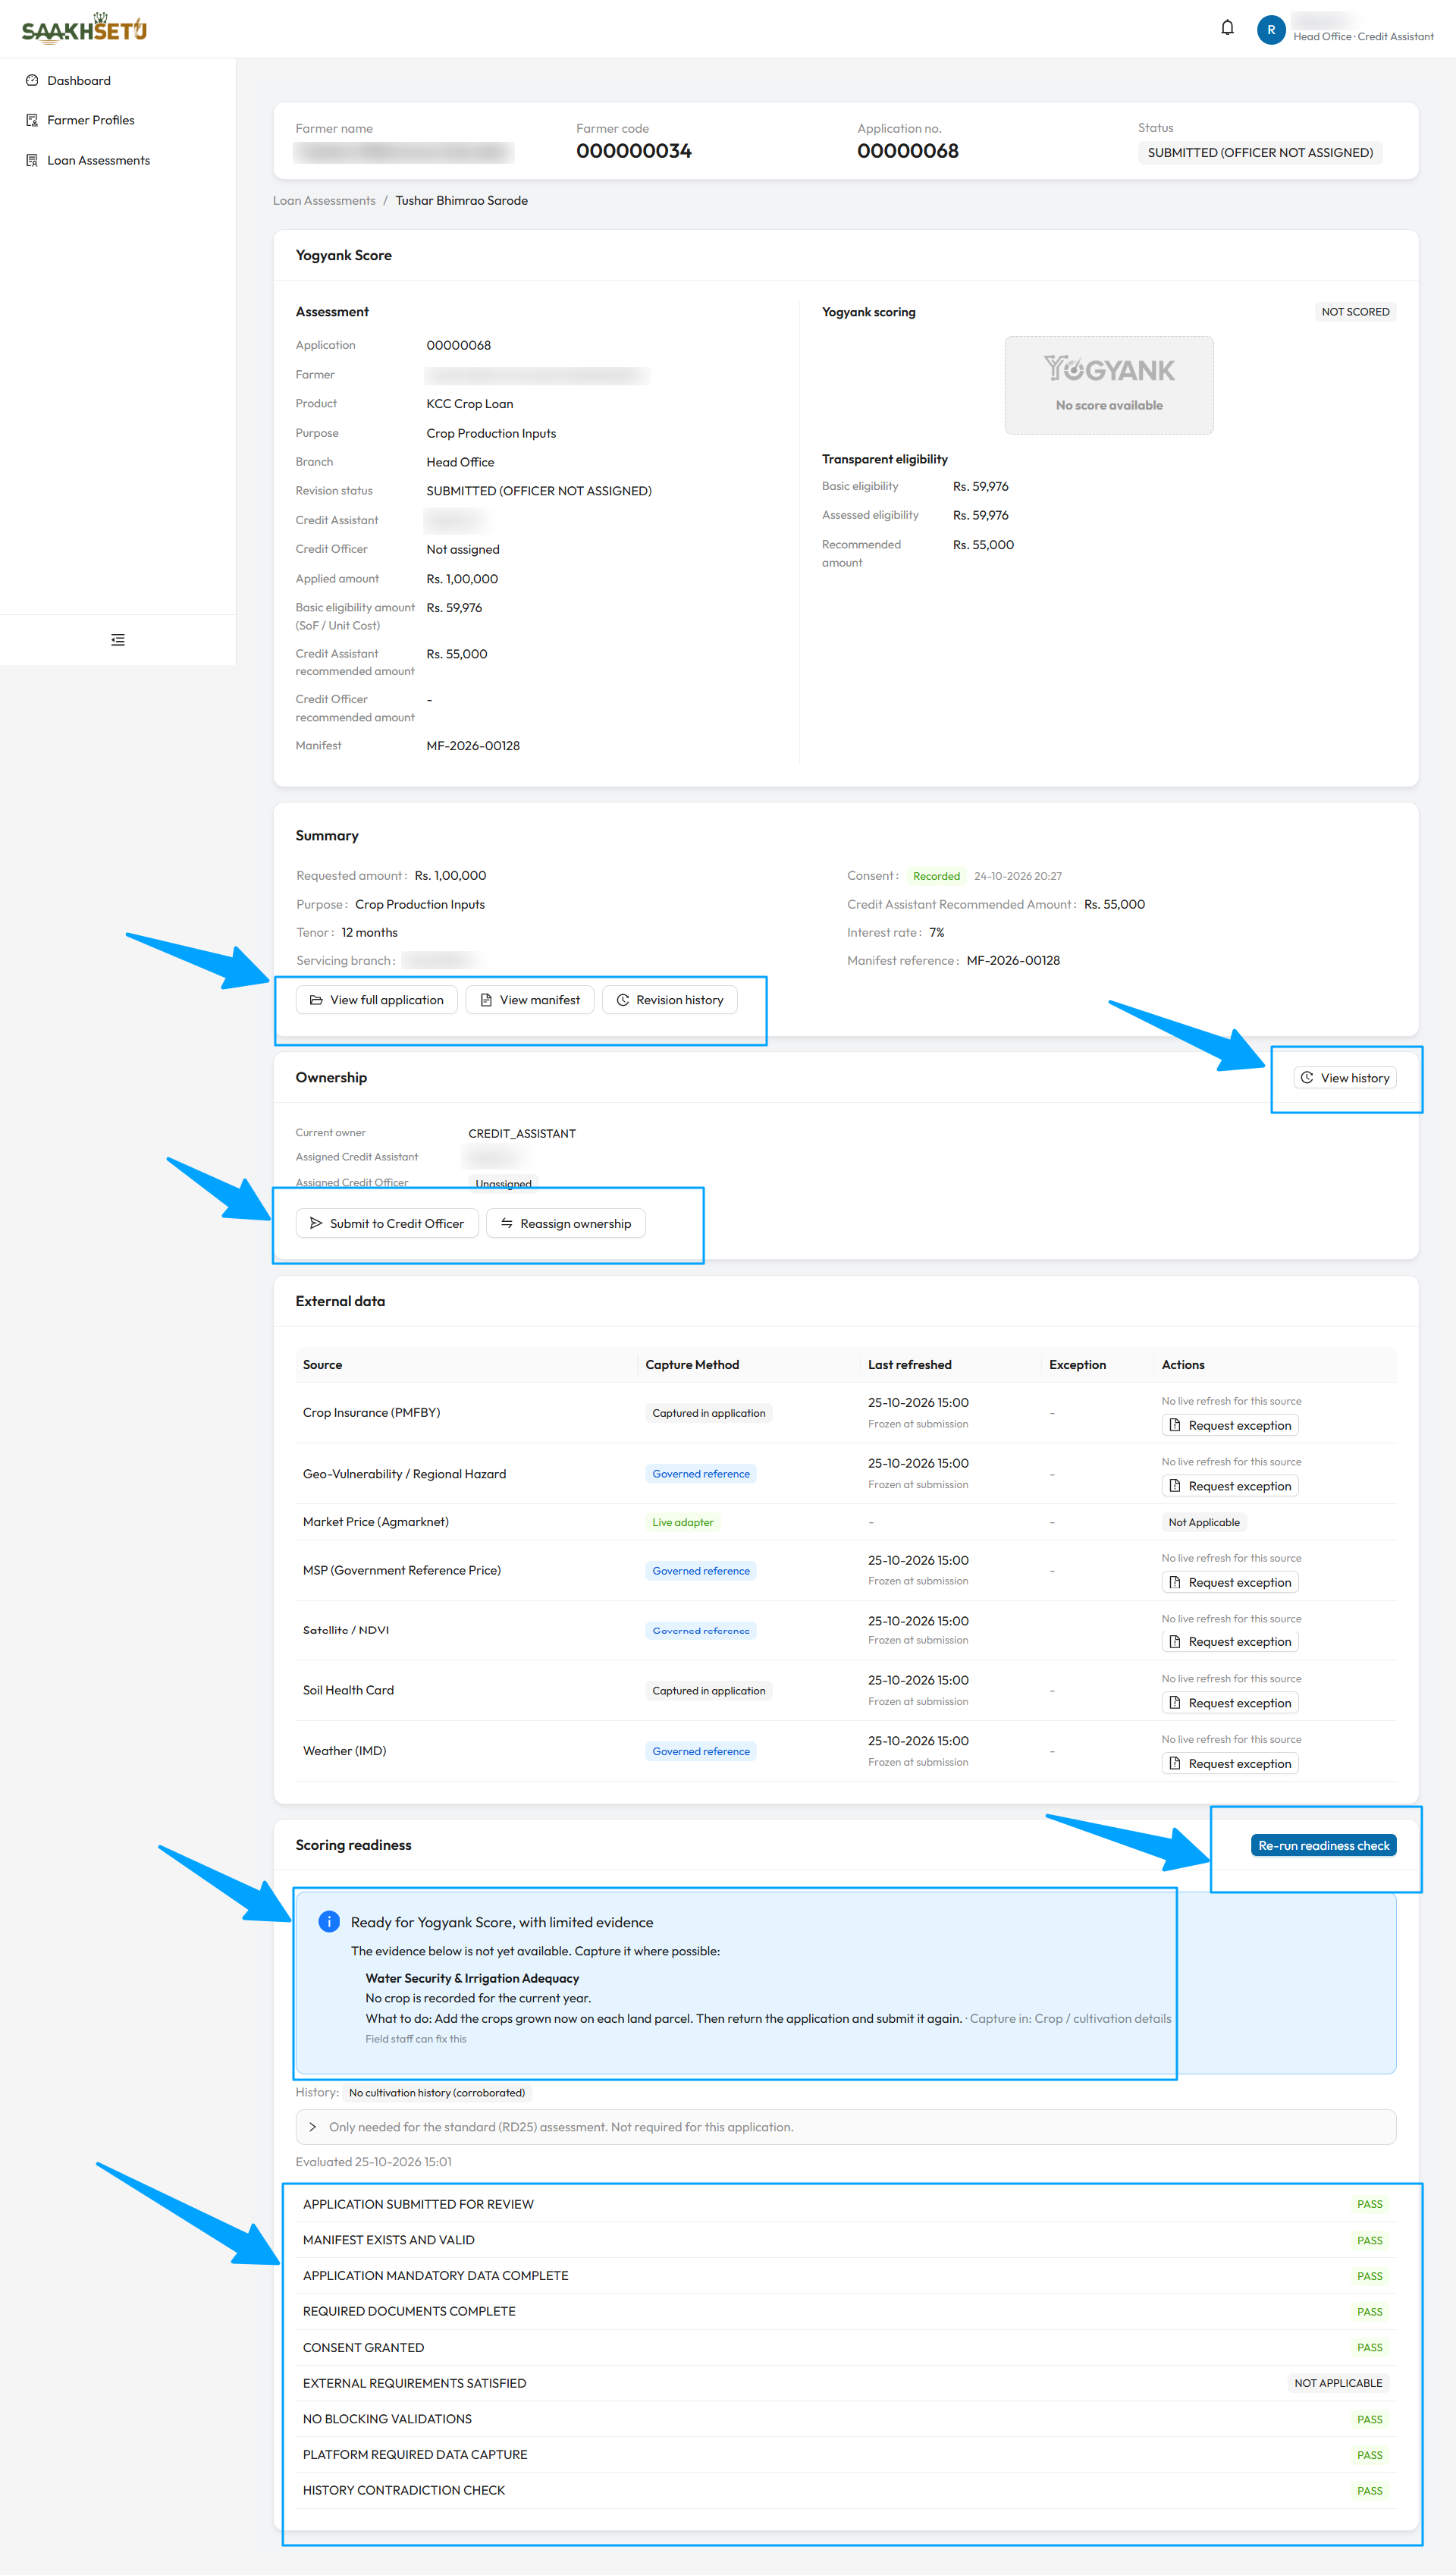Click View history in Ownership
The image size is (1456, 2575).
1345,1078
